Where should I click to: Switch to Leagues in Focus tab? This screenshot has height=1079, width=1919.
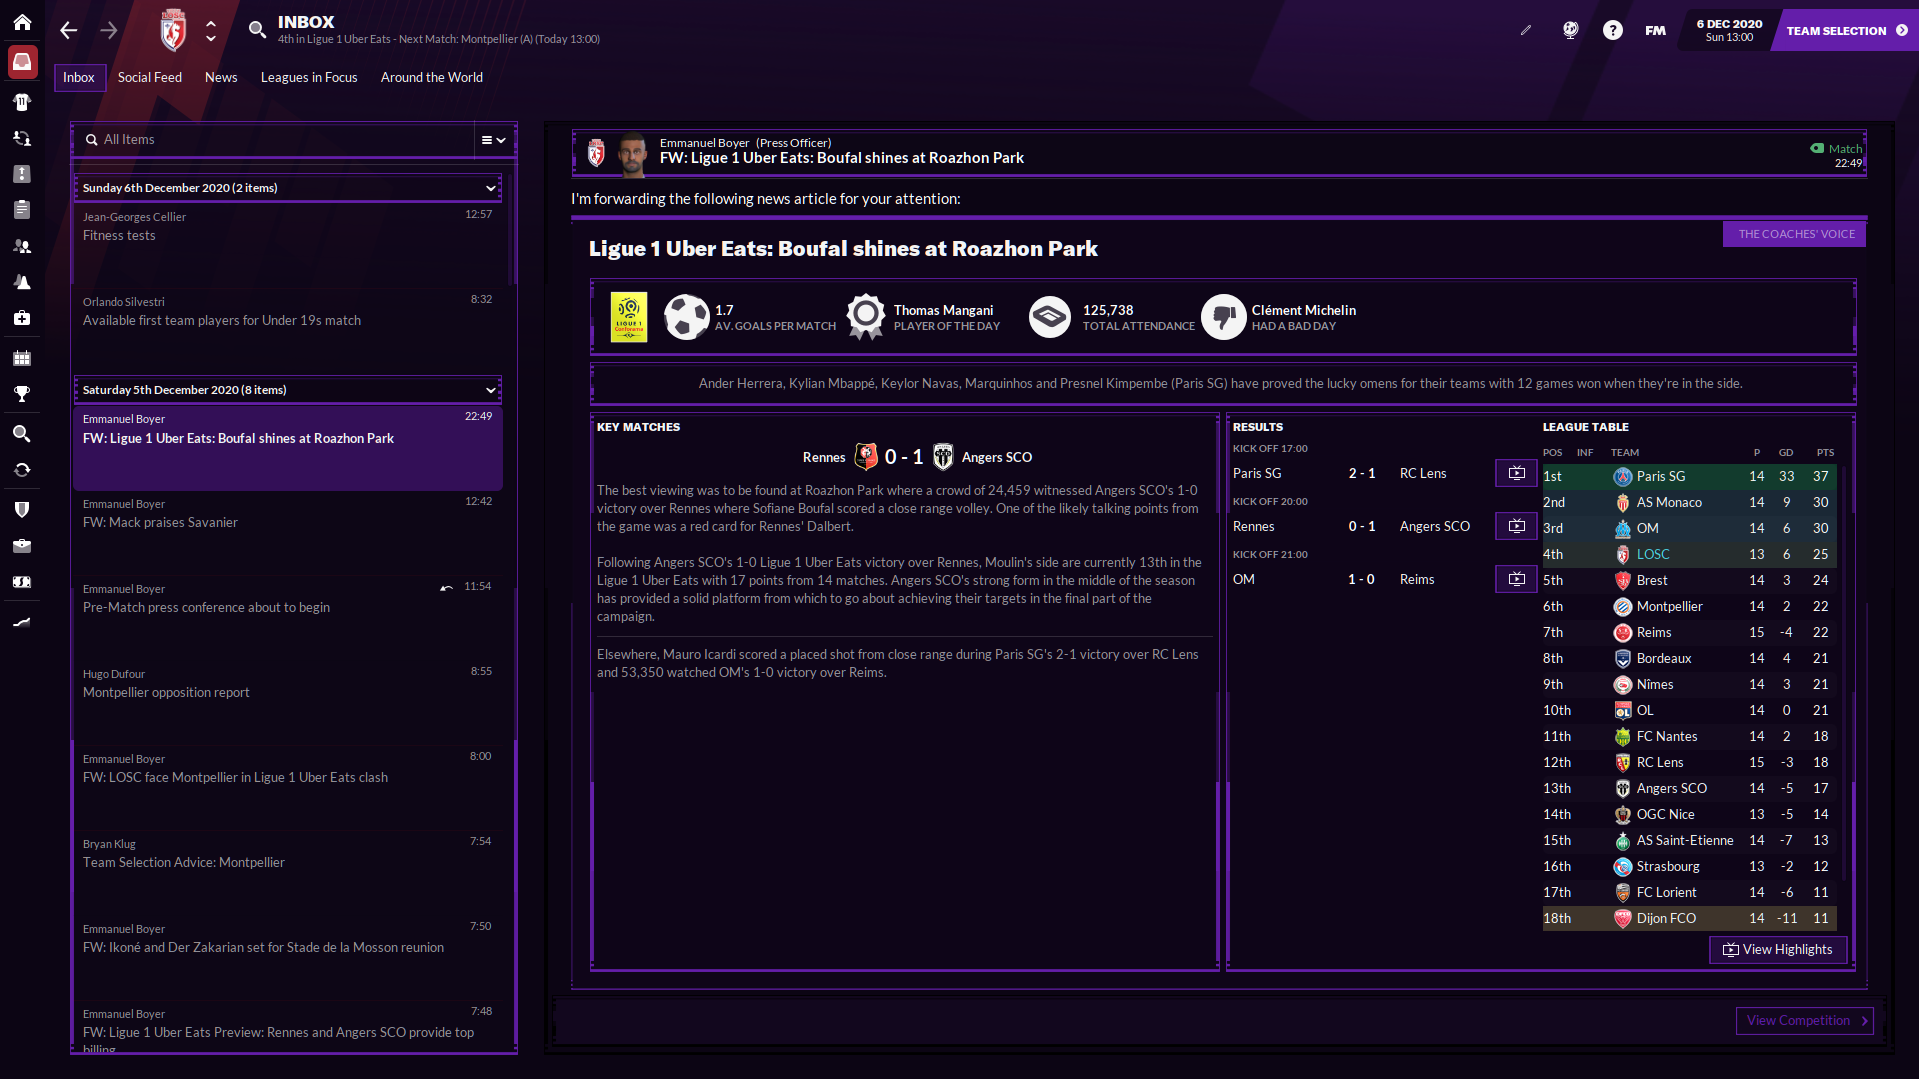[x=309, y=77]
